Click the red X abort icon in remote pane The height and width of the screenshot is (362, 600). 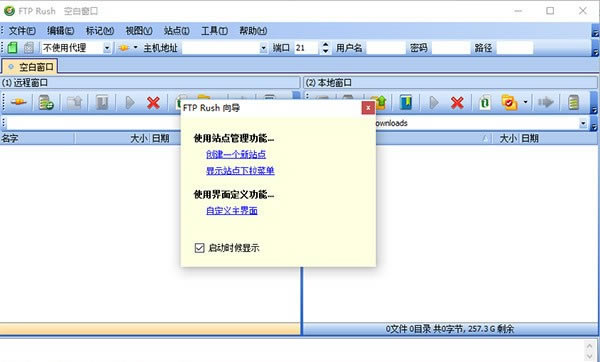[153, 102]
